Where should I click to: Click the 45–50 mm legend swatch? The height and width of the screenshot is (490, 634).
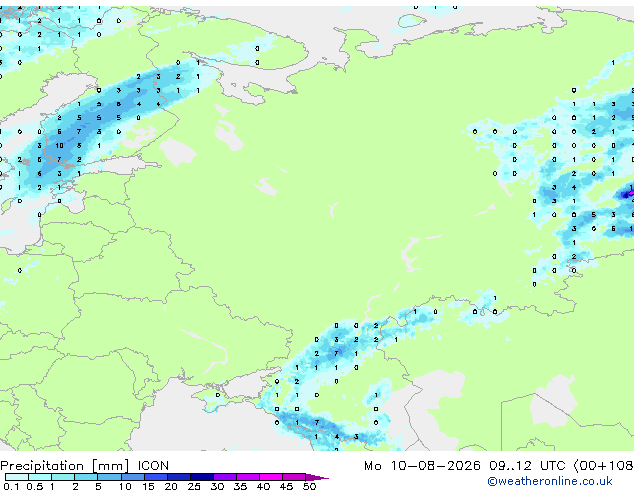[x=294, y=477]
